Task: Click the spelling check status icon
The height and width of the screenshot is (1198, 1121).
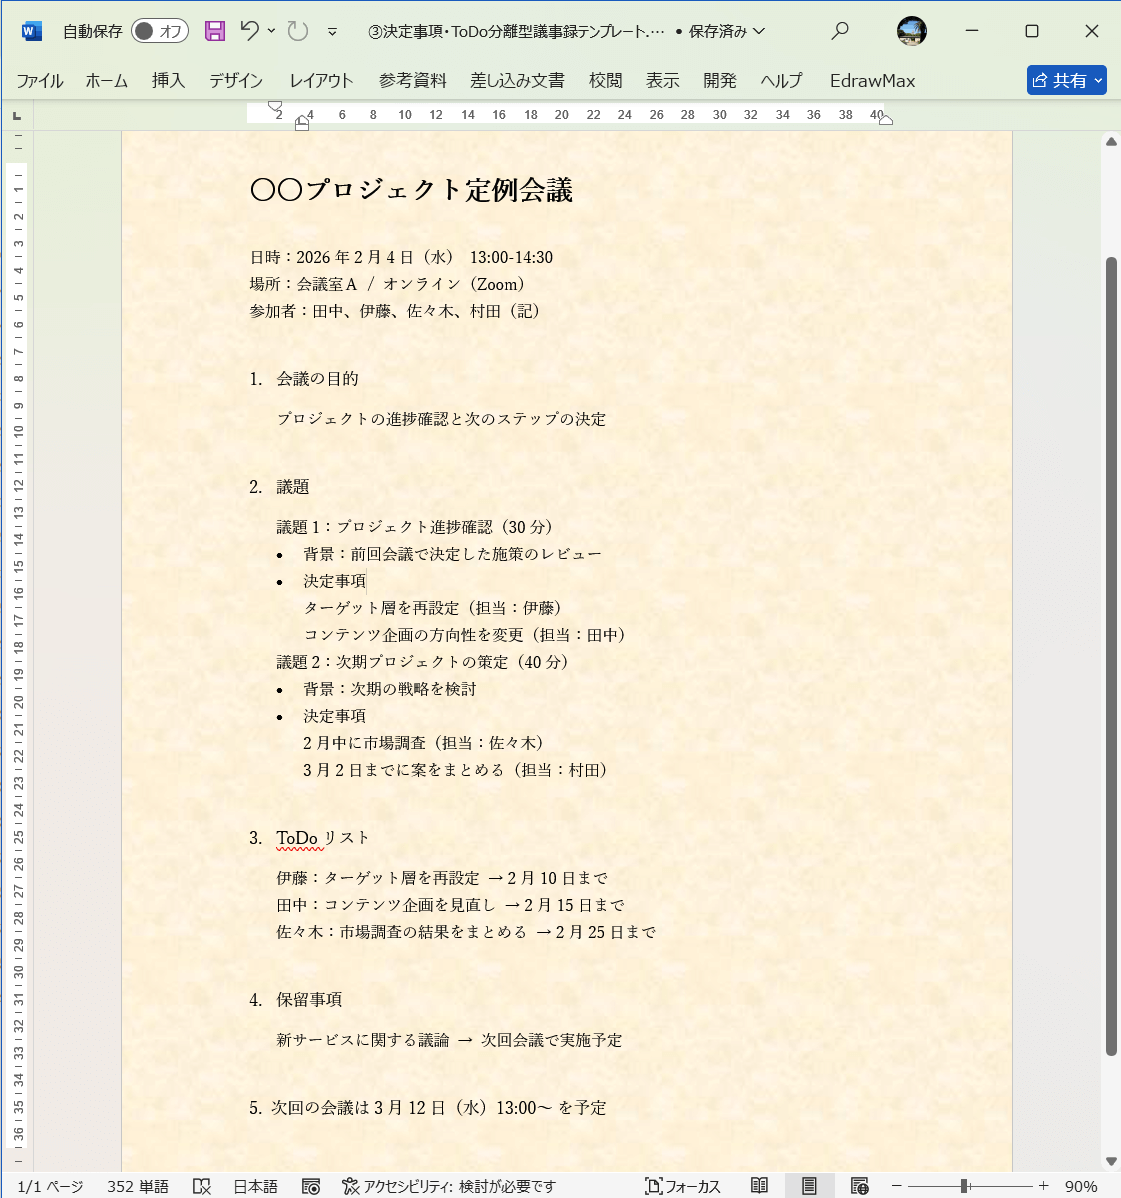Action: pos(202,1186)
